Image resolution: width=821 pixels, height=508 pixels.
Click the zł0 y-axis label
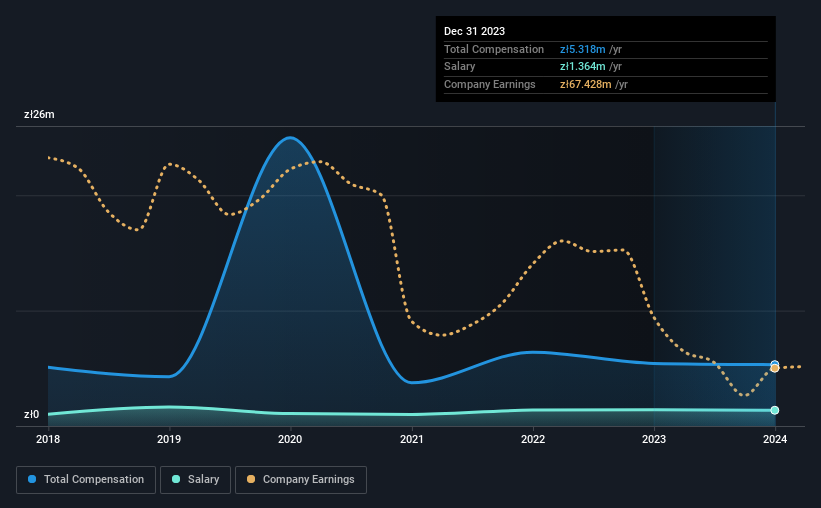pos(31,414)
